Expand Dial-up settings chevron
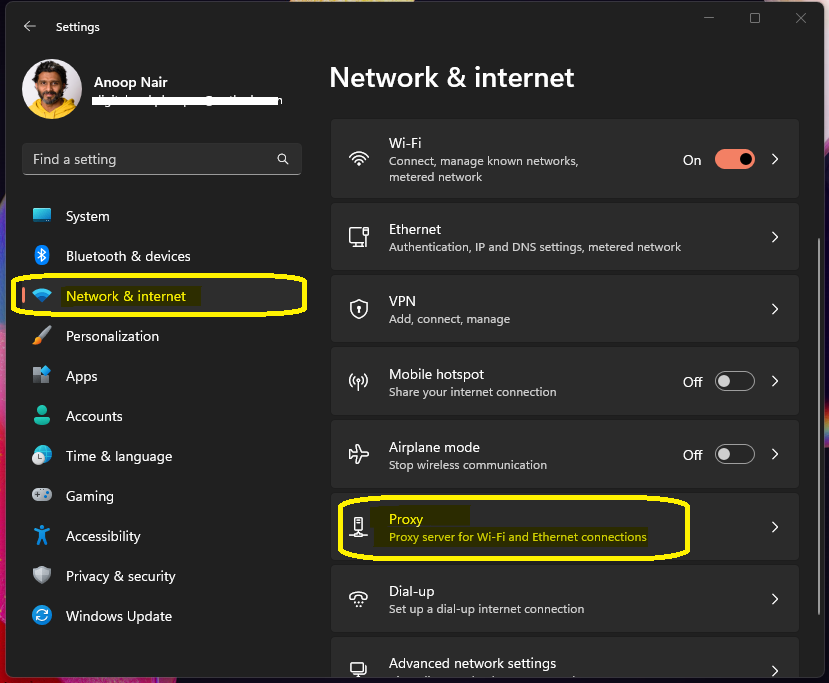The height and width of the screenshot is (683, 829). (775, 599)
